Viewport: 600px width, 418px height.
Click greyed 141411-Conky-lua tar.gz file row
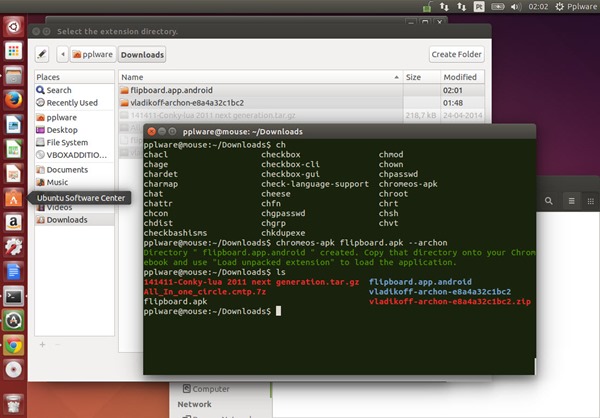302,115
